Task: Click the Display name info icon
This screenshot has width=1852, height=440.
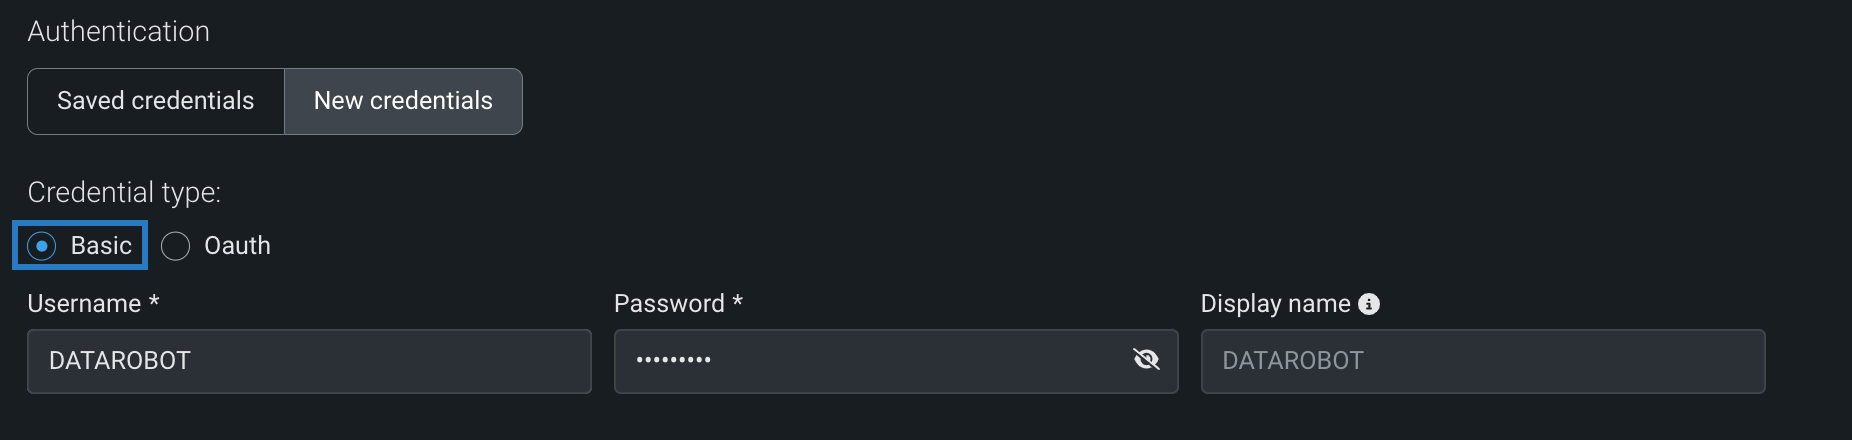Action: pyautogui.click(x=1369, y=304)
